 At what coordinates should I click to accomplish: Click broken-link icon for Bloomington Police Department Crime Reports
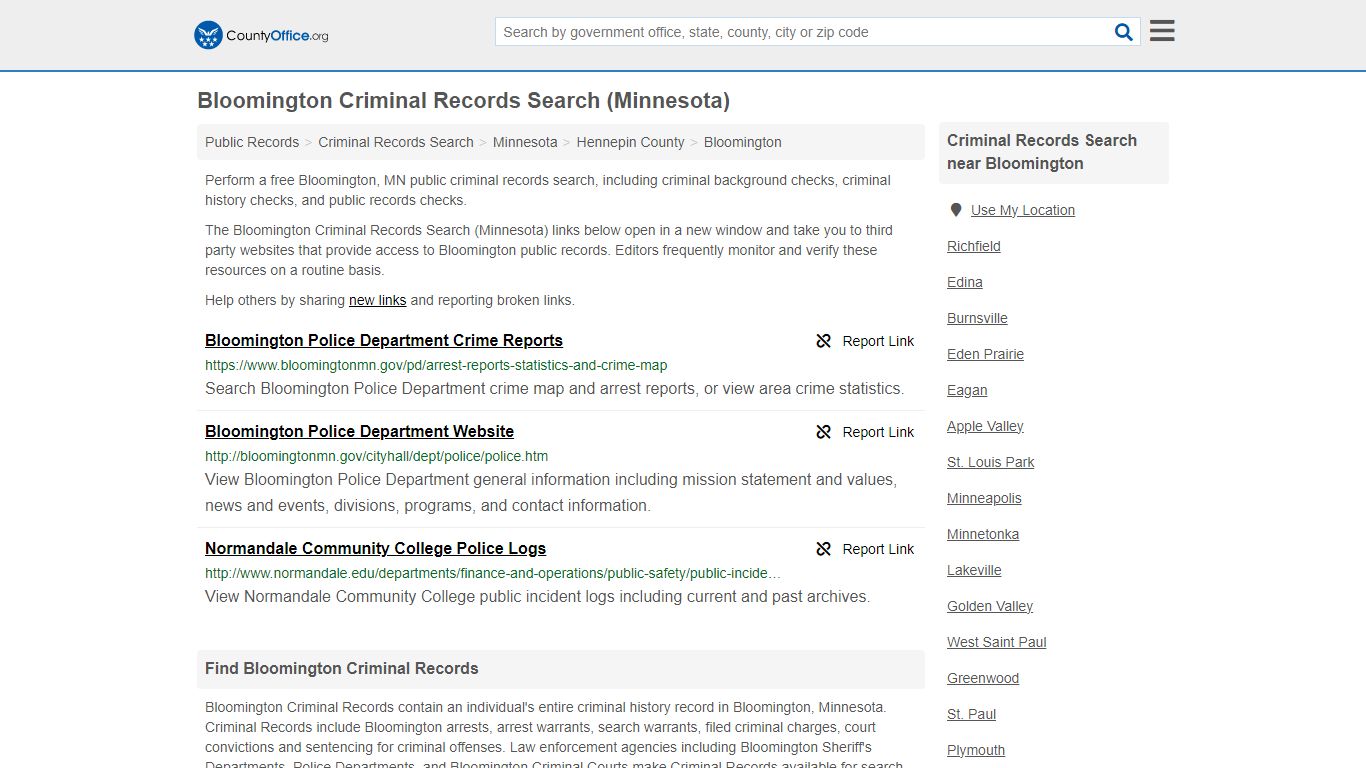823,341
